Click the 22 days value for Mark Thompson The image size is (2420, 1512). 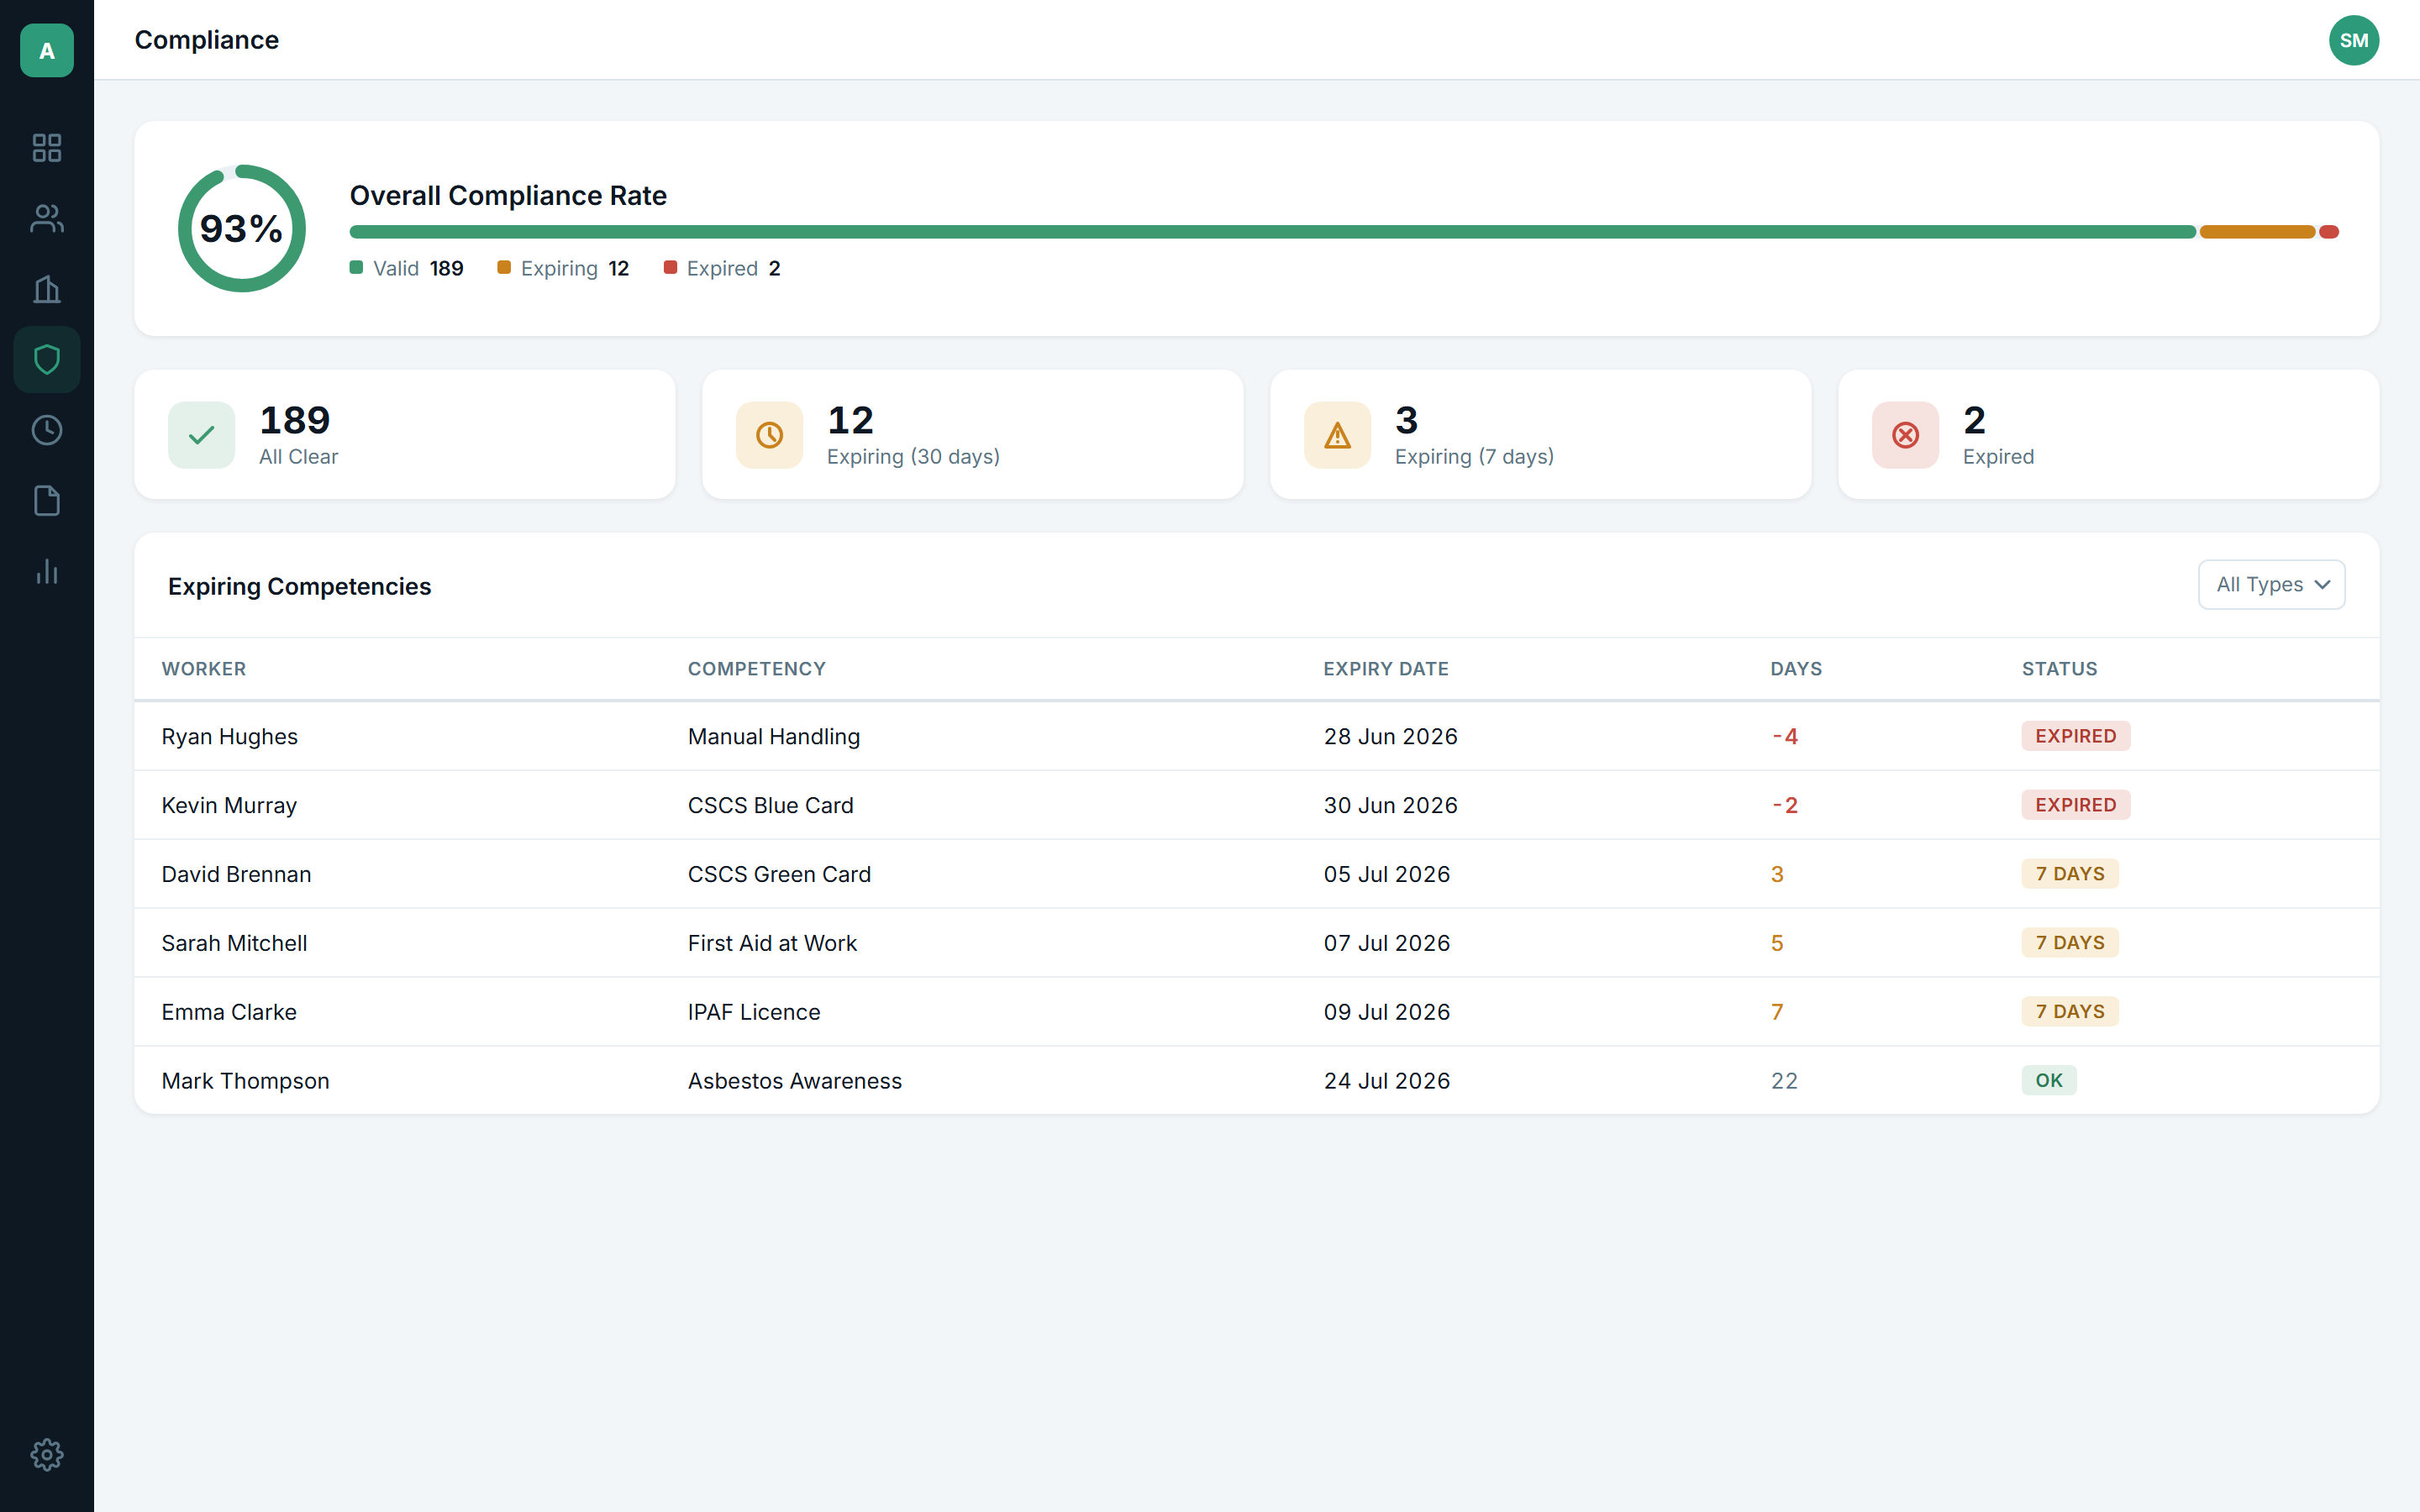point(1784,1081)
